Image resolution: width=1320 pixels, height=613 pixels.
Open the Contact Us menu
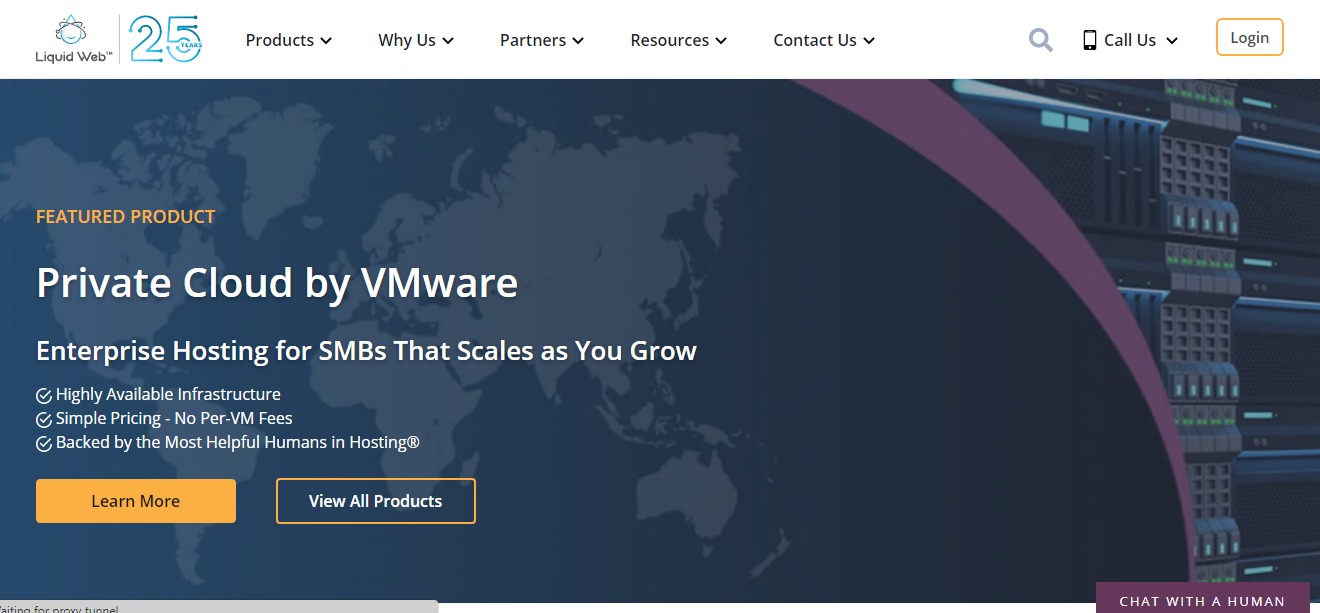click(x=823, y=40)
